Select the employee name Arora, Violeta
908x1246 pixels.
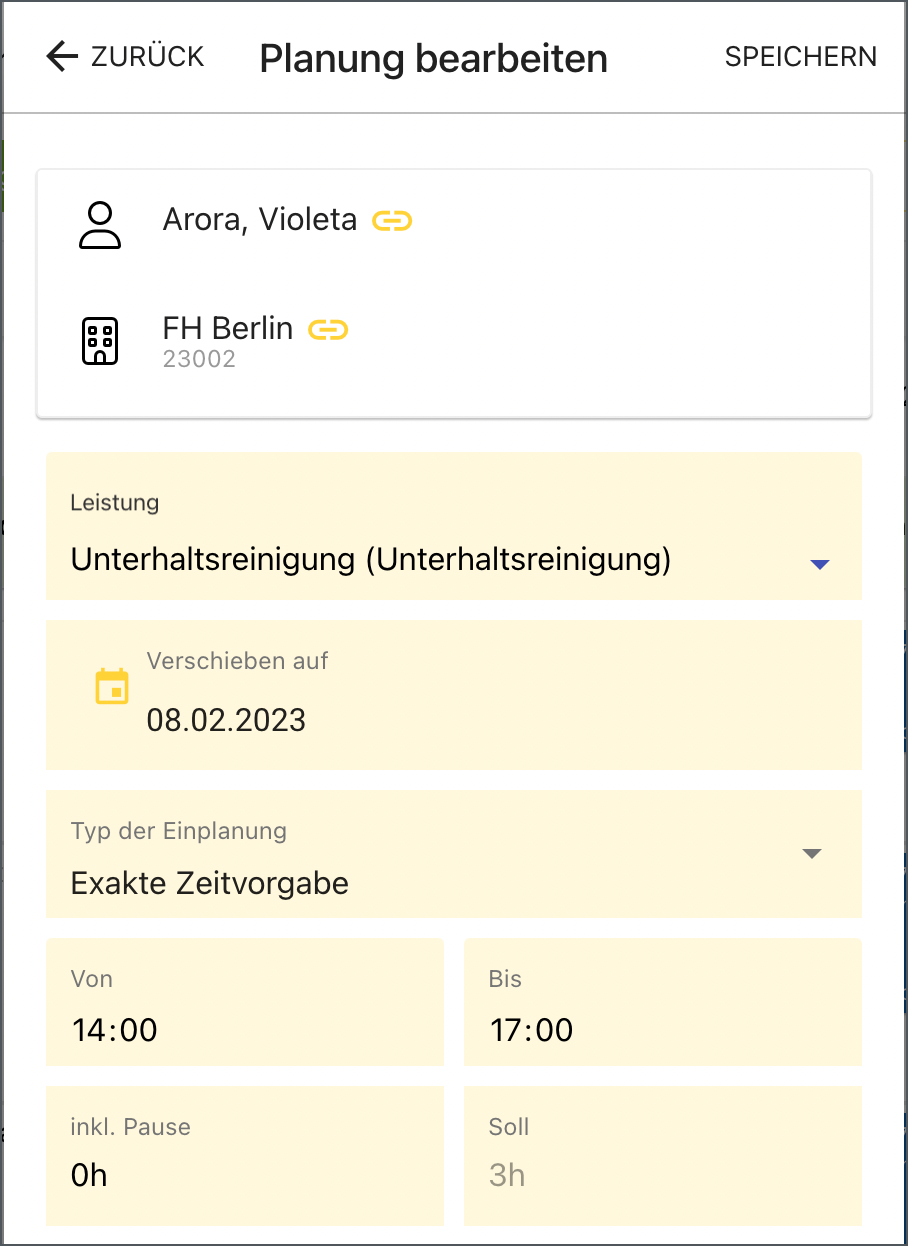tap(260, 220)
